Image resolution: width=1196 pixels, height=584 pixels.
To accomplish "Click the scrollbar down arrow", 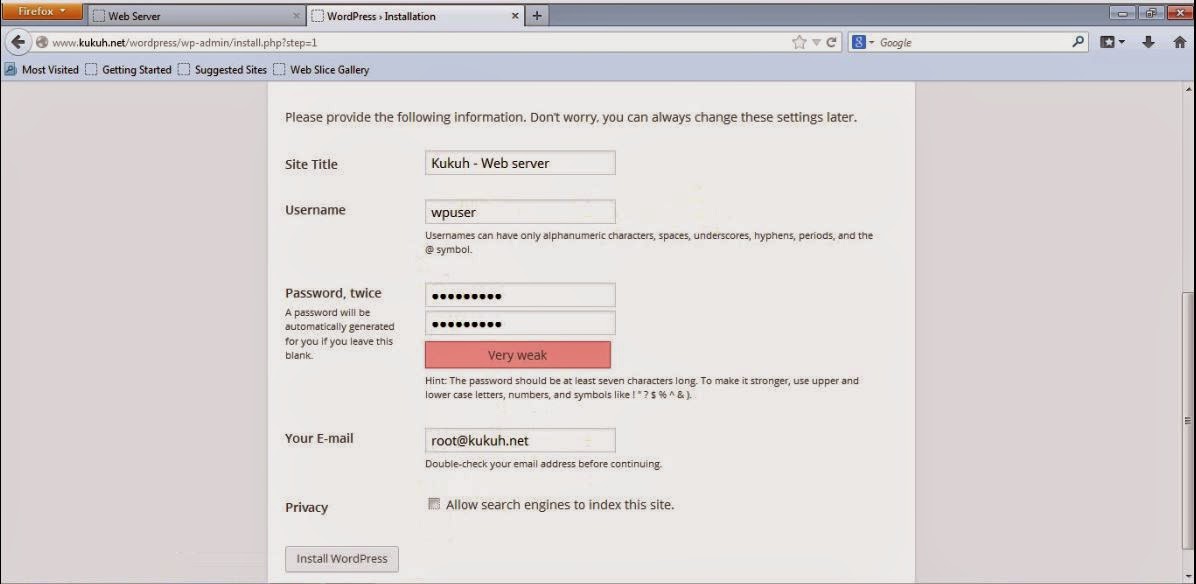I will (x=1188, y=577).
